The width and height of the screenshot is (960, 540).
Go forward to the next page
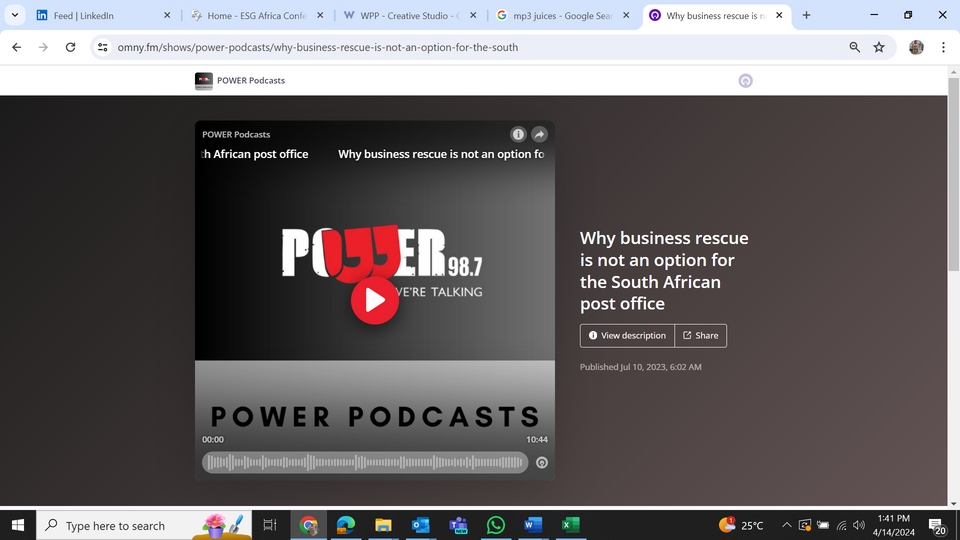(43, 47)
